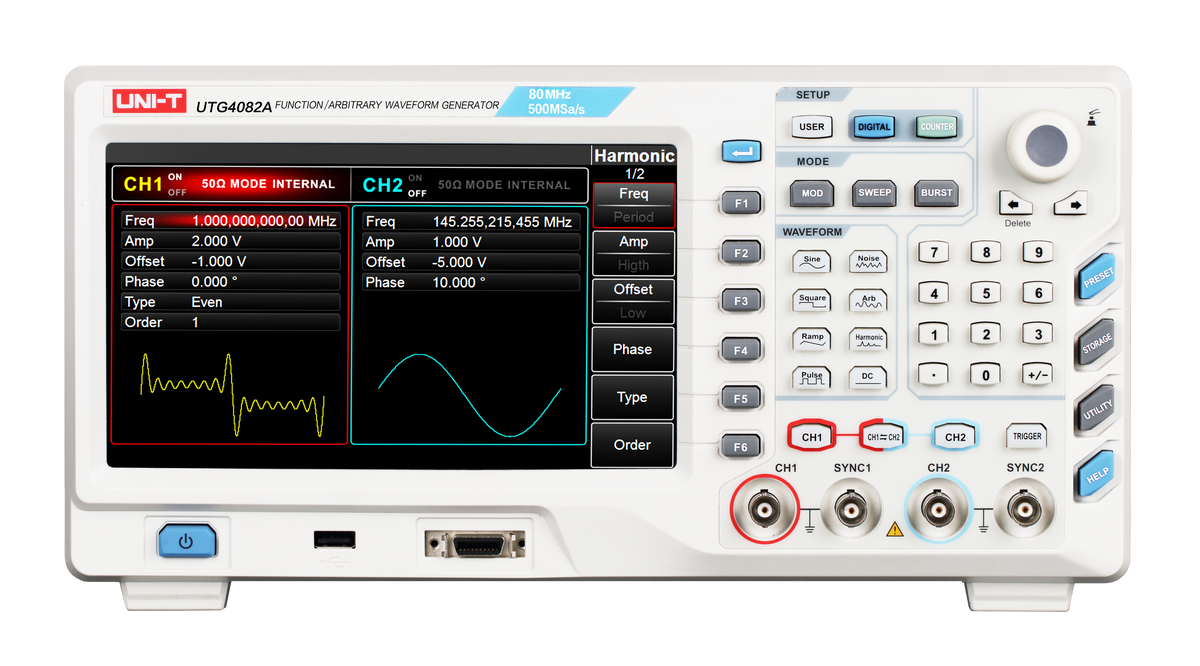Select the Phase softkey menu item
Viewport: 1200px width, 666px height.
pos(633,349)
